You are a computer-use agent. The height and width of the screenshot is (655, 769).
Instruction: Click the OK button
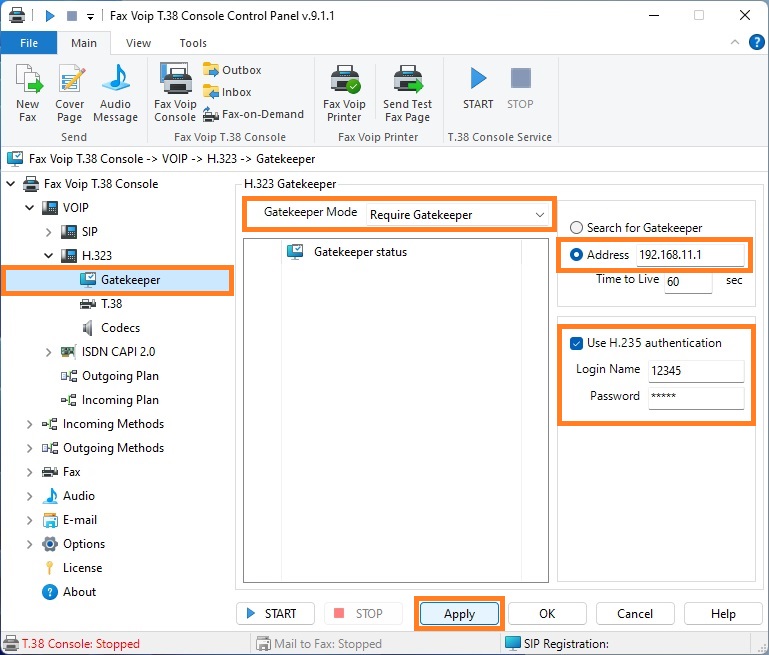[547, 613]
